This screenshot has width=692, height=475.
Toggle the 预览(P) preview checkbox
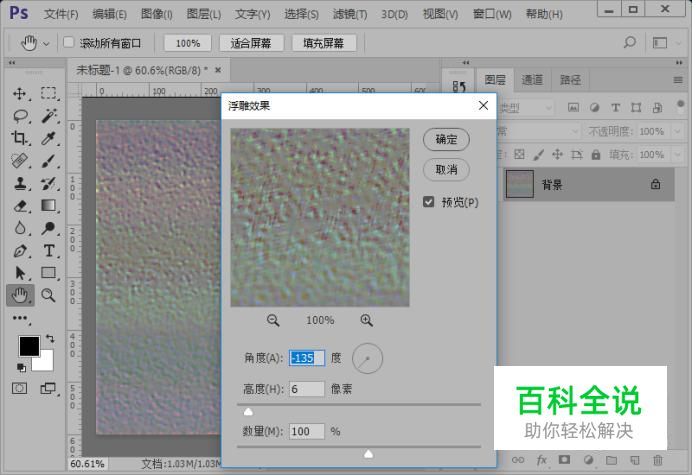coord(428,202)
